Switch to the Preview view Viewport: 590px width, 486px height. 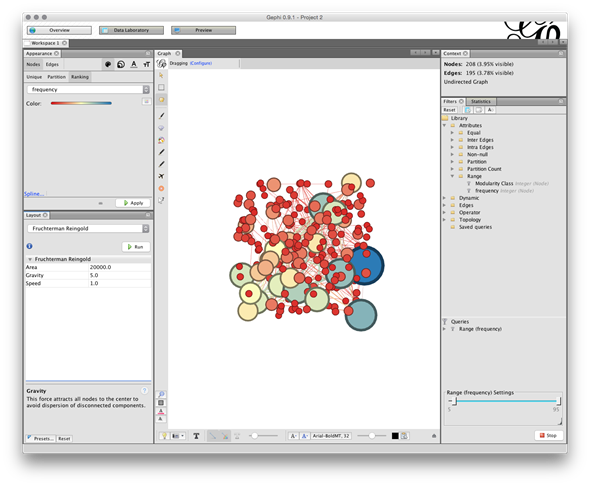click(x=204, y=30)
